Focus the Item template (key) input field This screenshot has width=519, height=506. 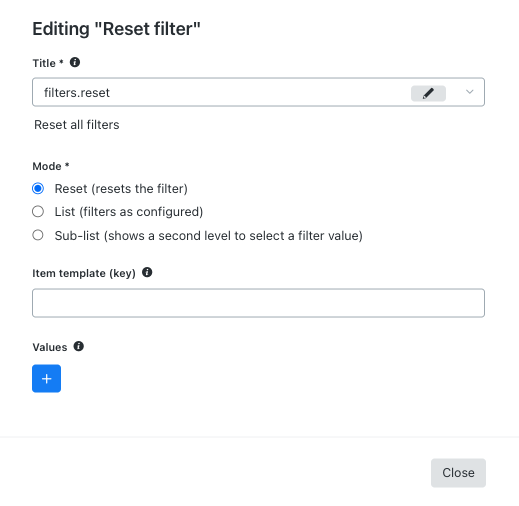click(258, 303)
